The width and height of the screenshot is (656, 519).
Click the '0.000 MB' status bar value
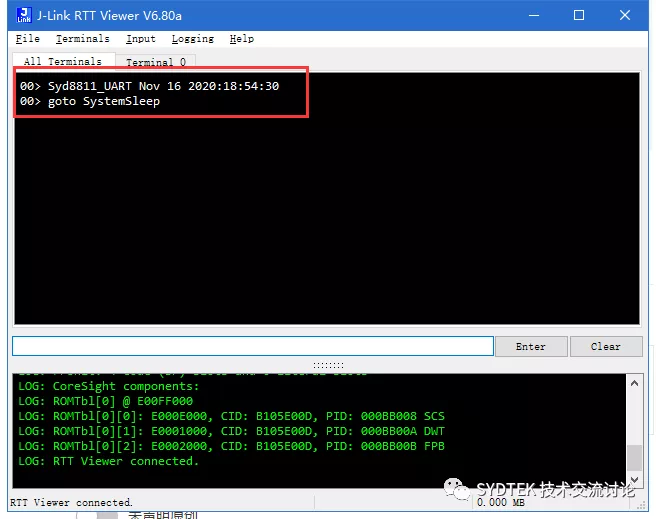coord(501,502)
